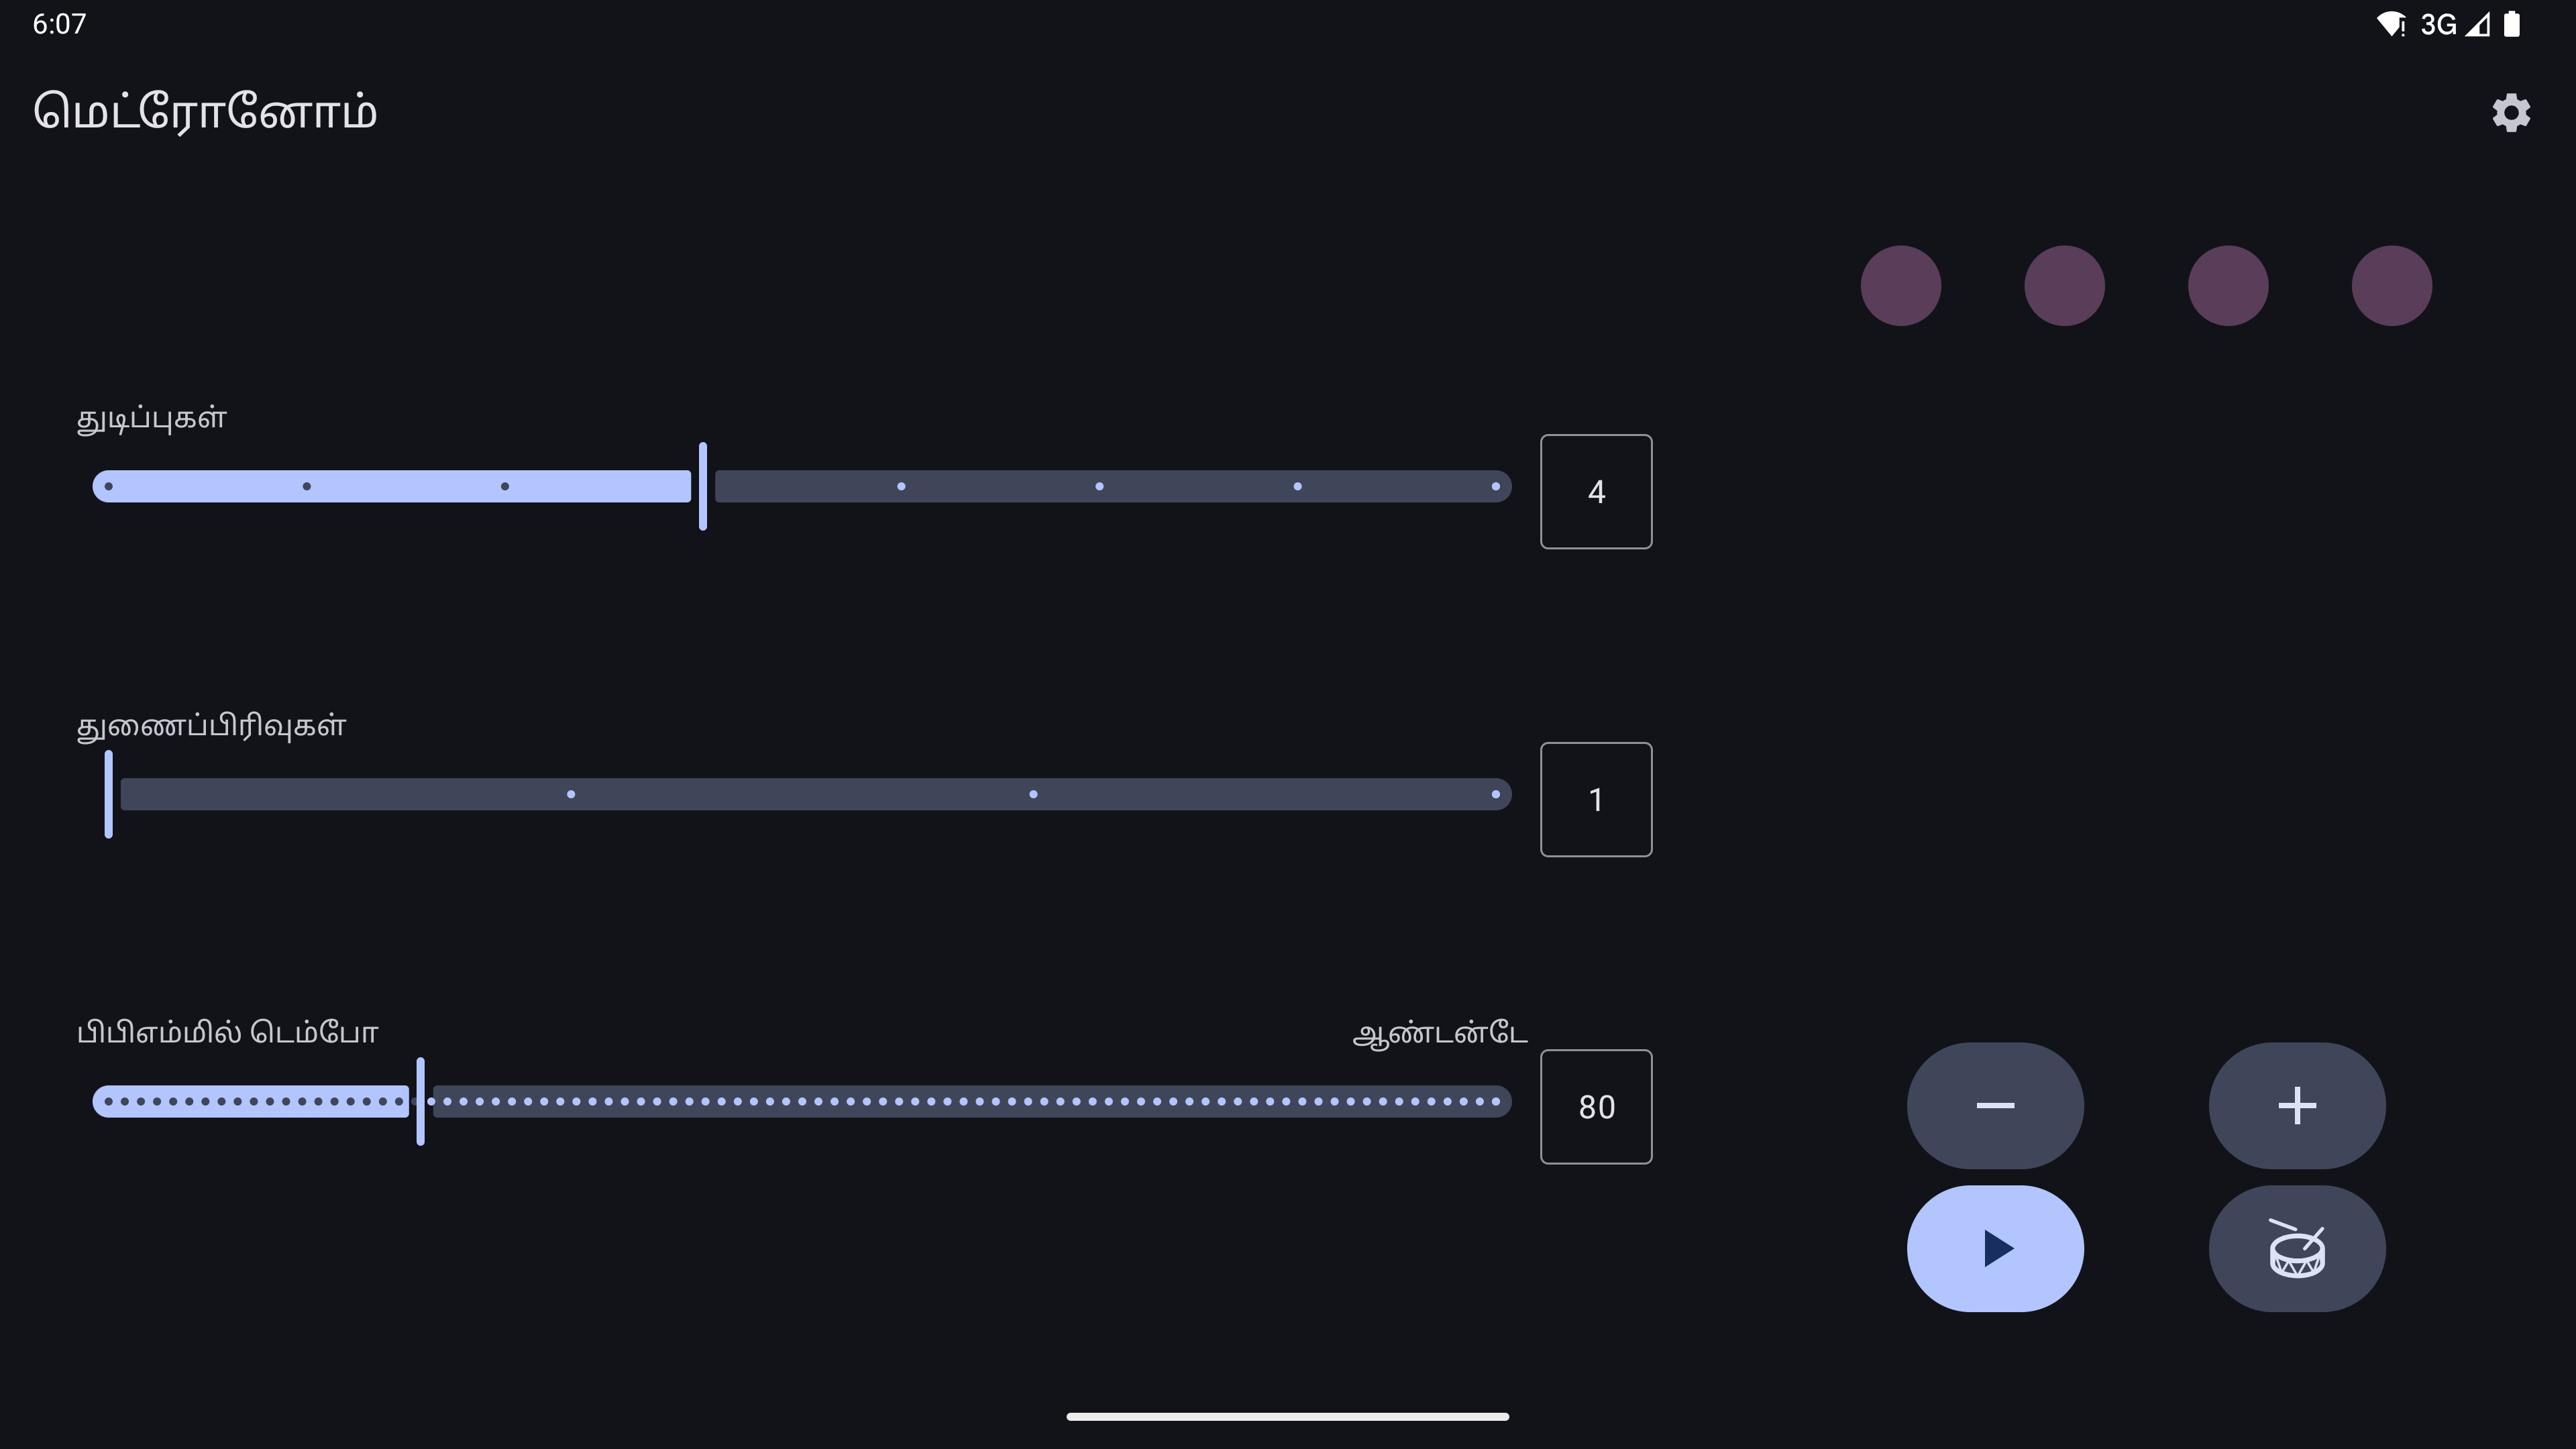Click the first tick on the beats slider

[x=109, y=487]
